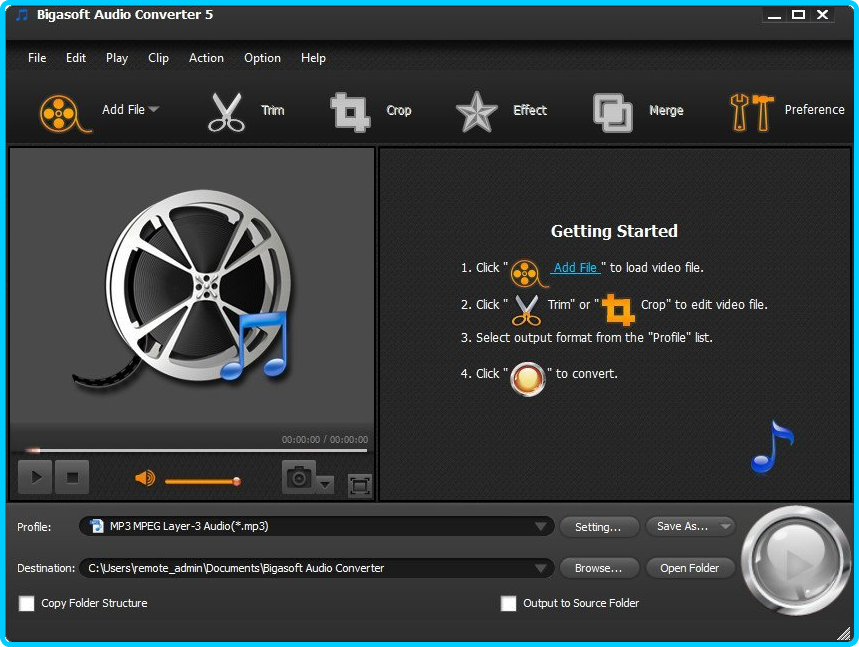Click the large round Convert button
859x647 pixels.
pos(795,561)
